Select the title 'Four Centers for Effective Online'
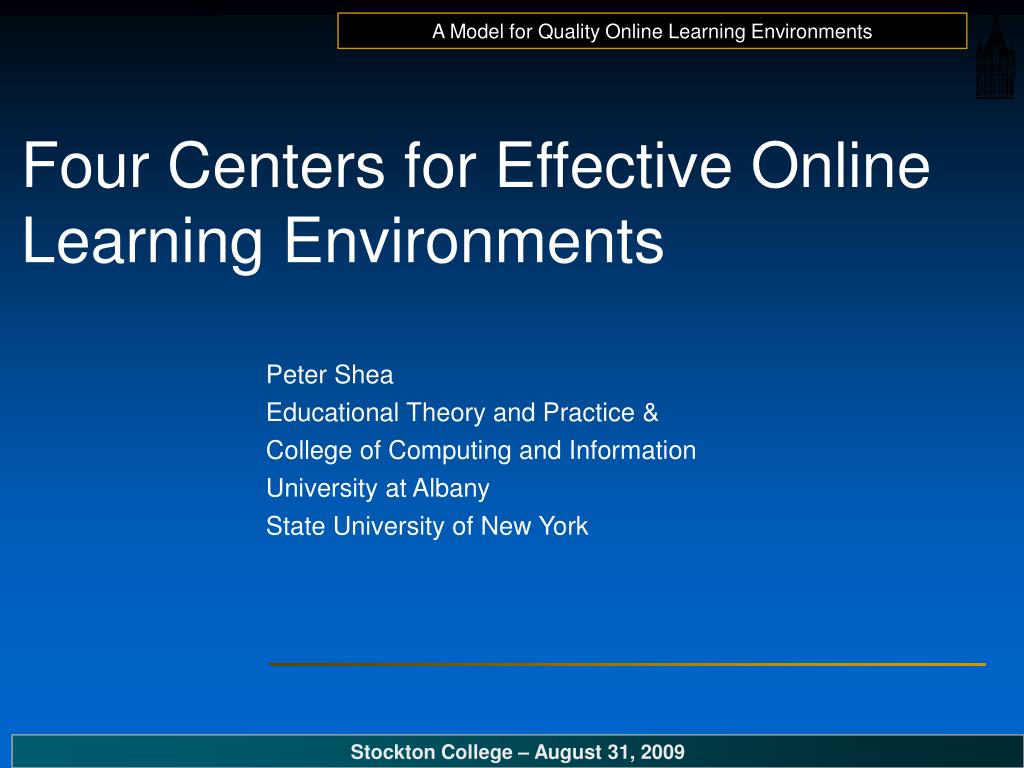 coord(476,166)
